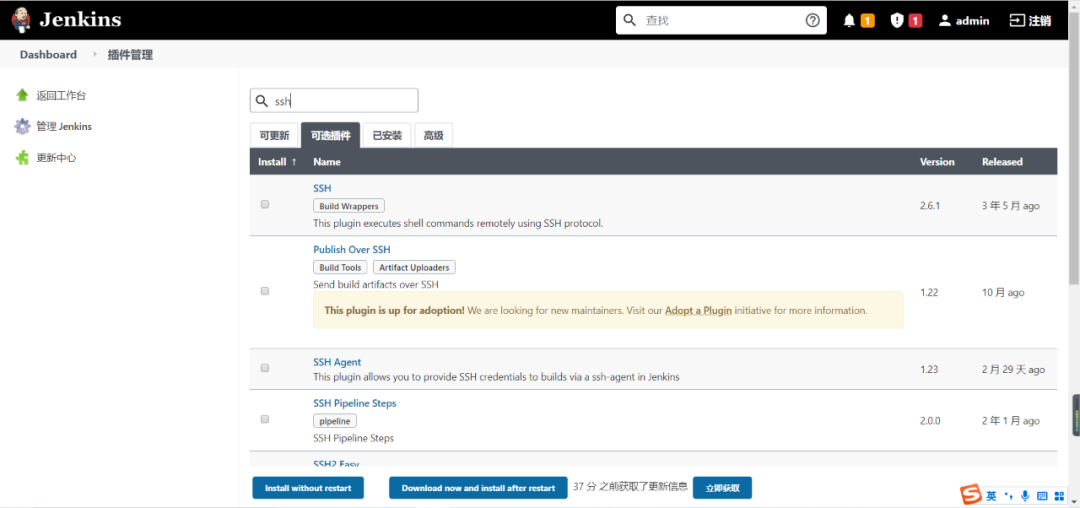This screenshot has width=1080, height=508.
Task: Click the Dashboard breadcrumb link
Action: [48, 55]
